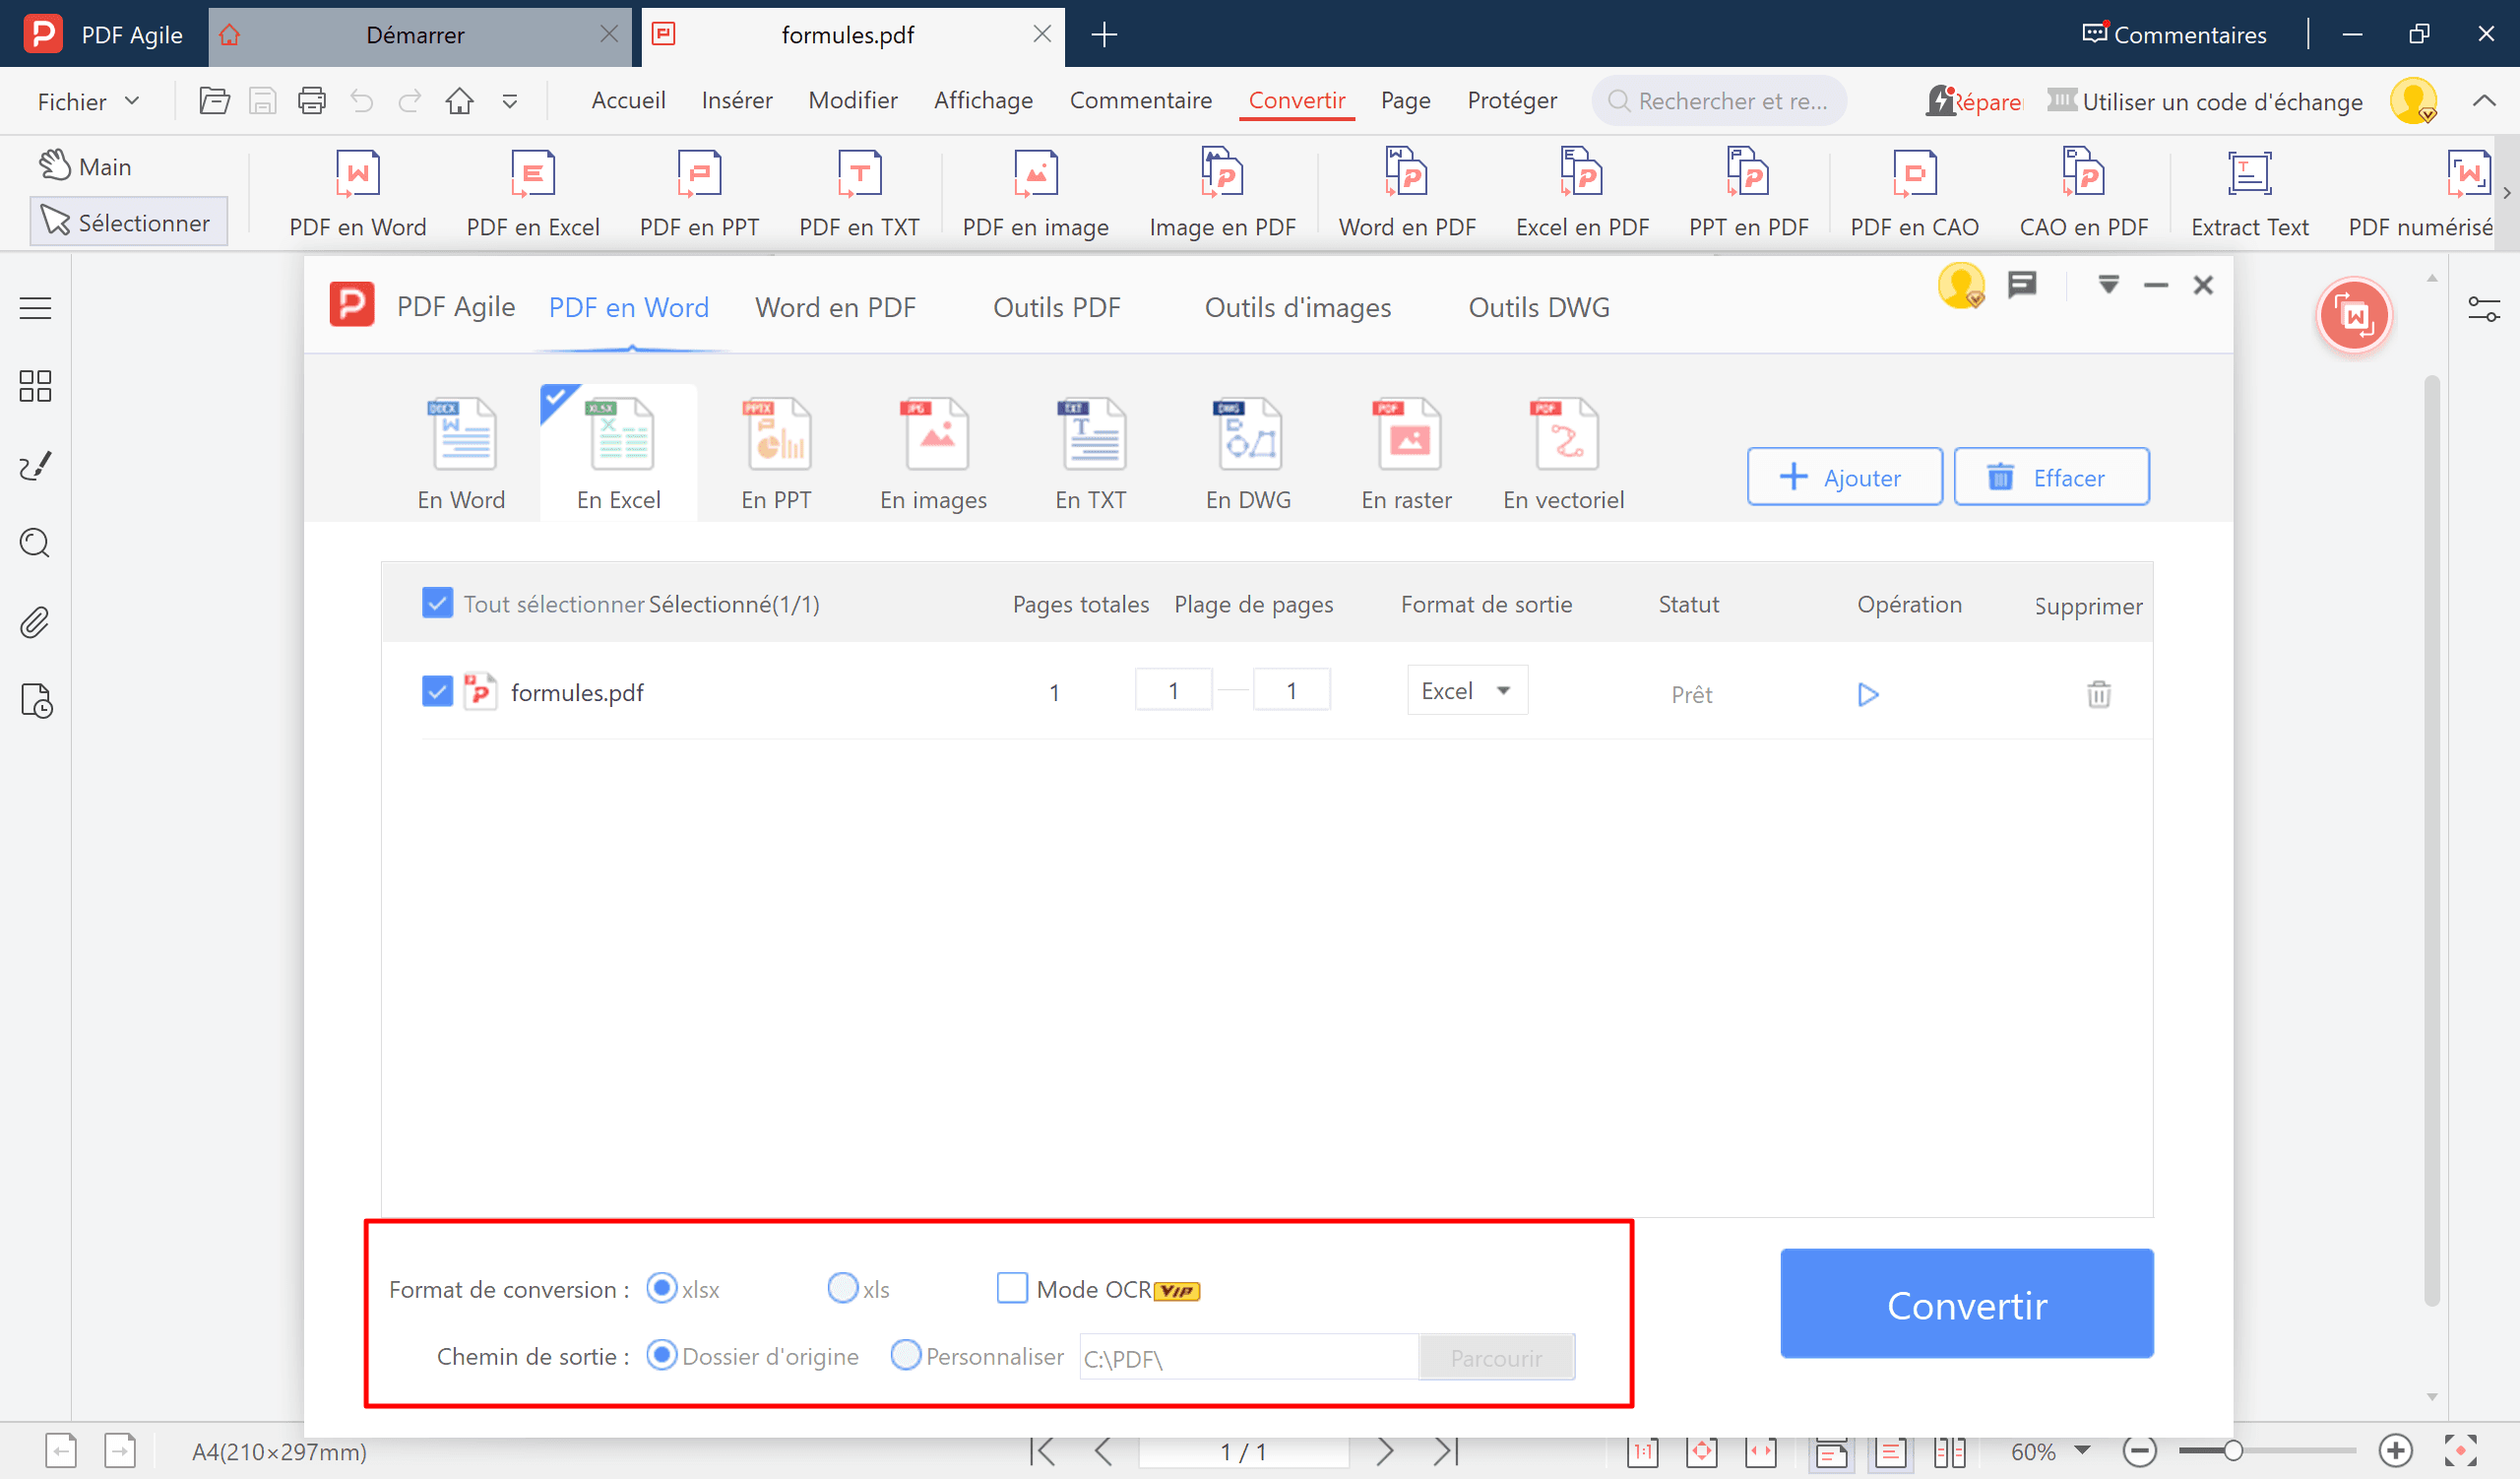Click the zoom in plus button
Screen dimensions: 2520x1479
[x=2395, y=1451]
